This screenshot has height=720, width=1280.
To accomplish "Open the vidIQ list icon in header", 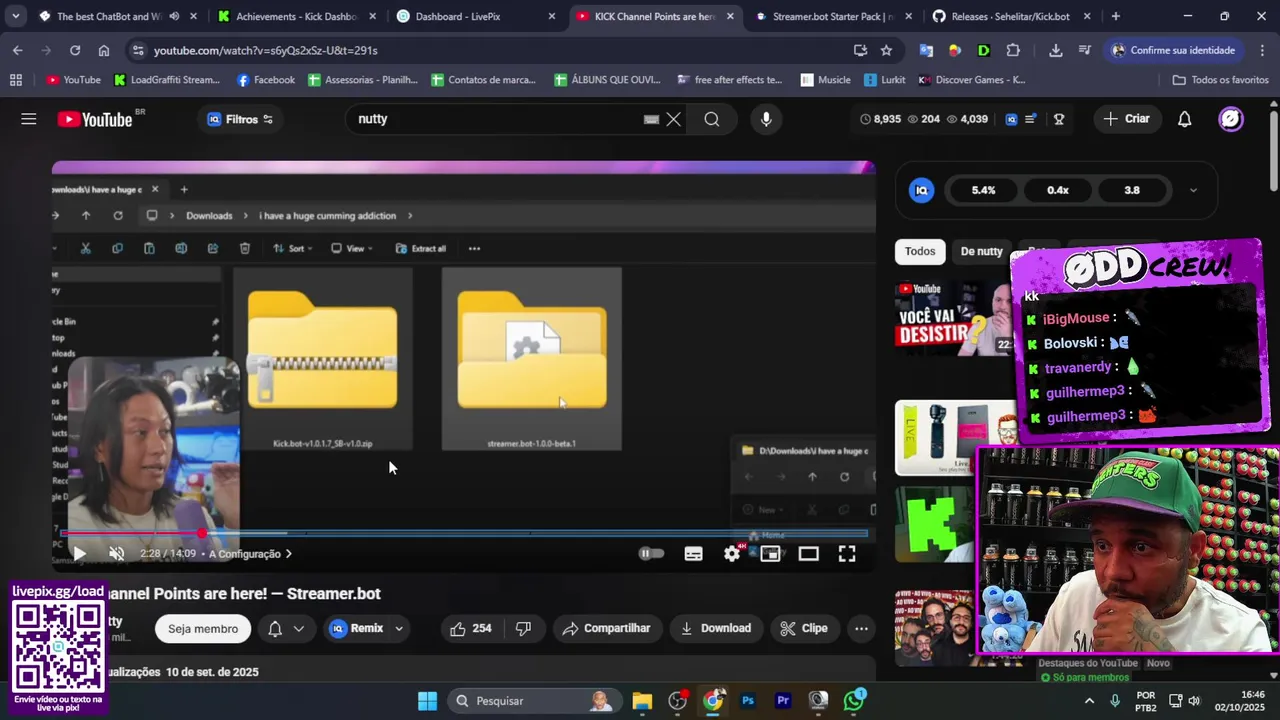I will tap(1031, 119).
